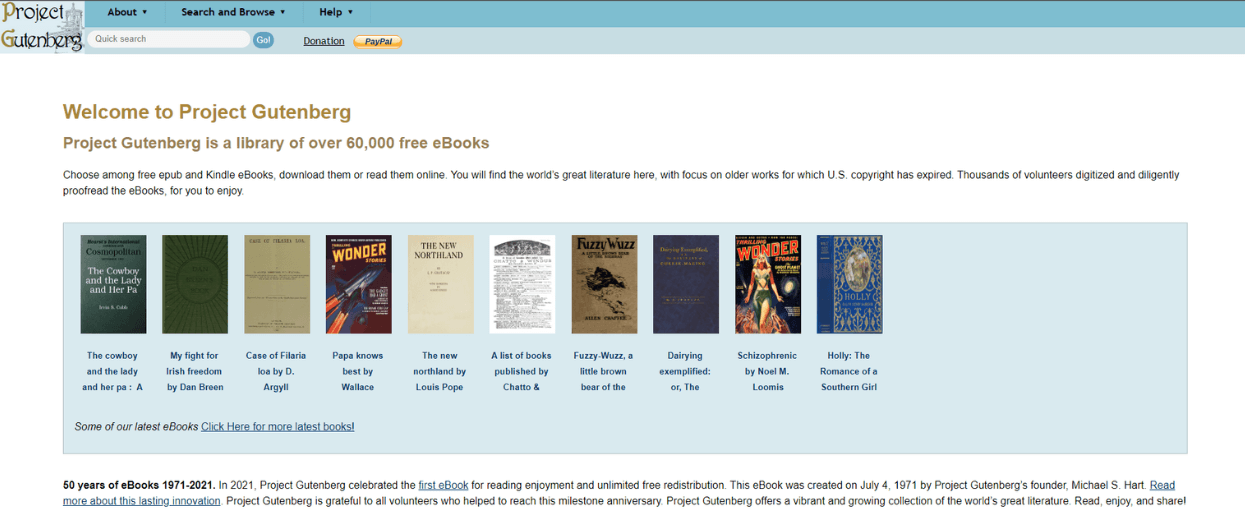Screen dimensions: 1245x530
Task: Click the PayPal donate button
Action: pos(378,42)
